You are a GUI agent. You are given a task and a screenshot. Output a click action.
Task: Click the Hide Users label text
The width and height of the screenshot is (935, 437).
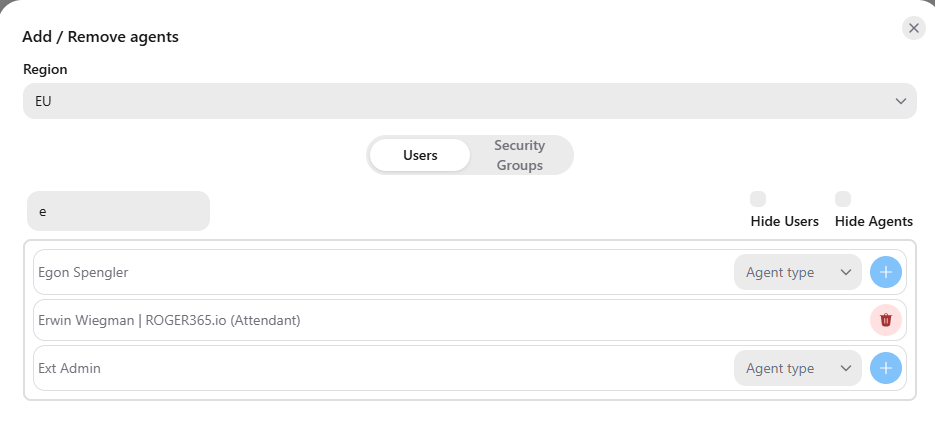[784, 222]
